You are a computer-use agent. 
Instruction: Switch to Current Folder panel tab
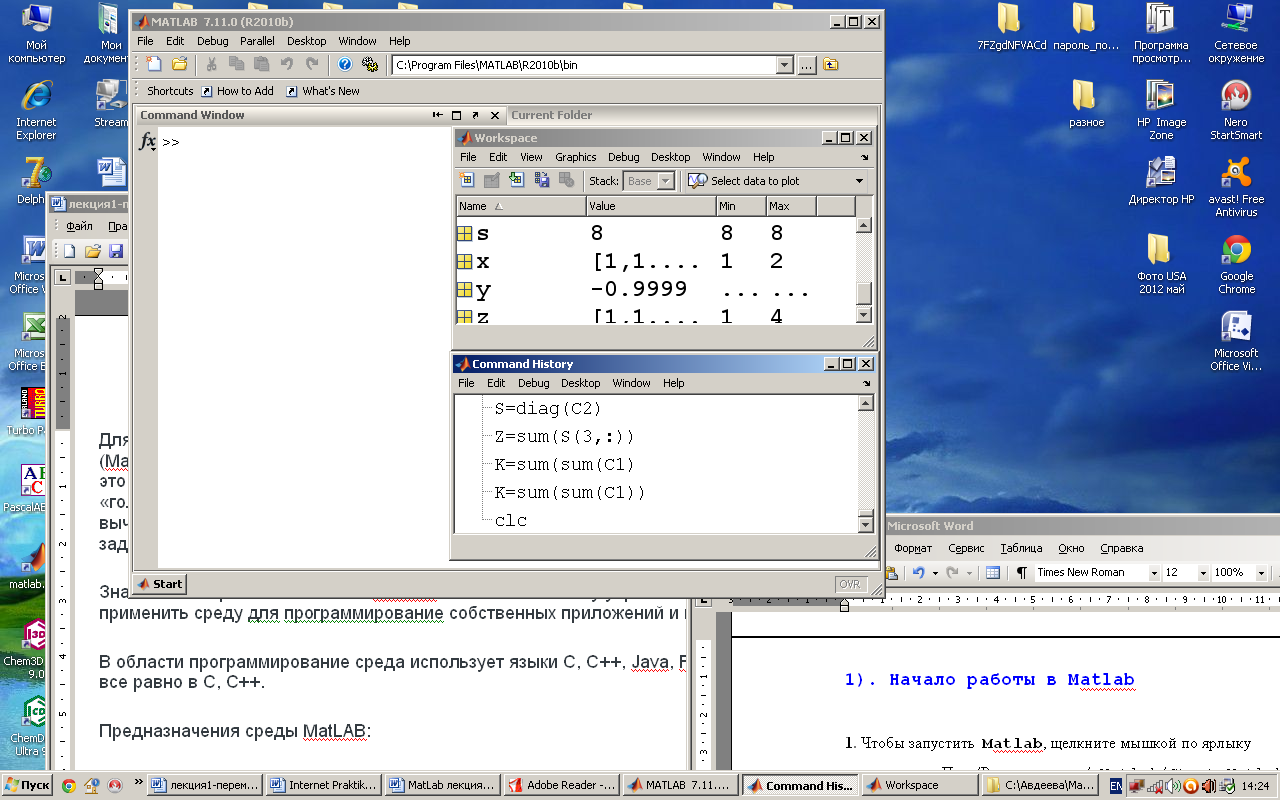(551, 115)
